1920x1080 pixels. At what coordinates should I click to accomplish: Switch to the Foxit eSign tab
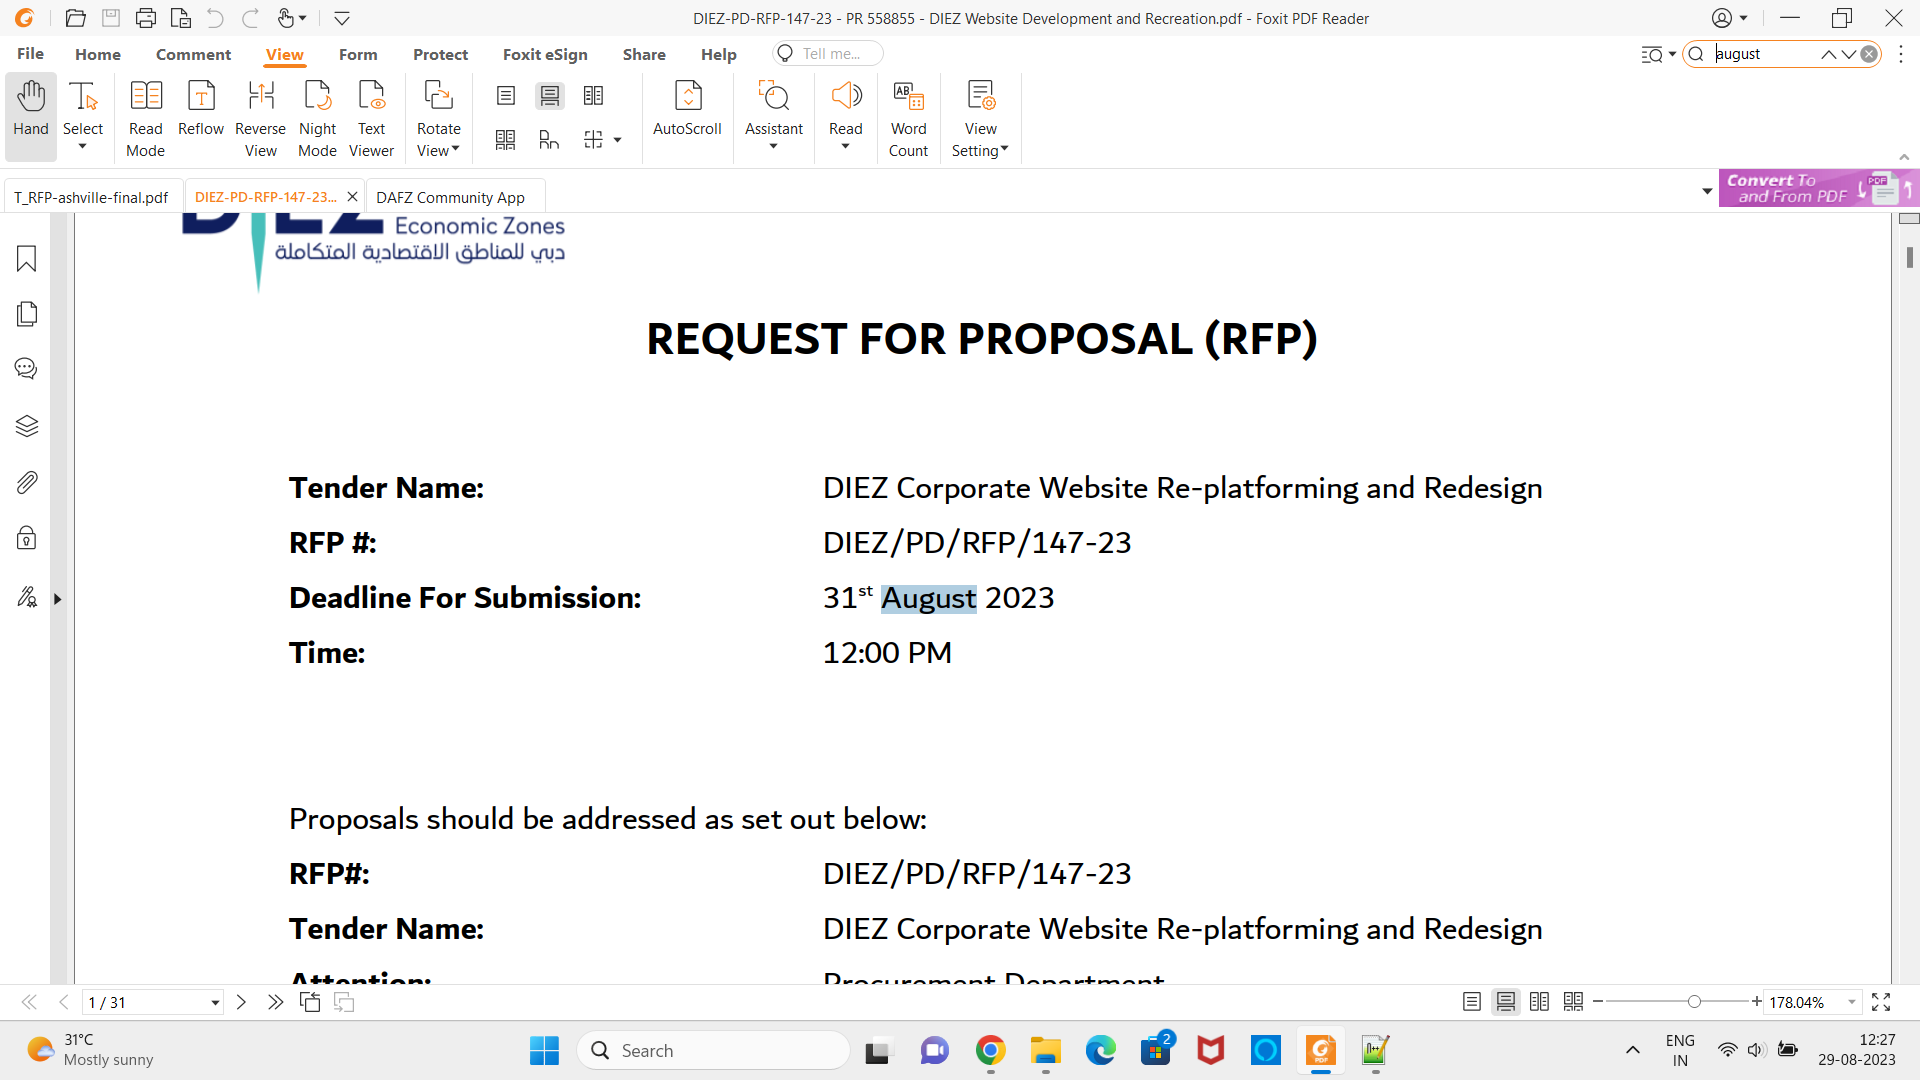546,54
